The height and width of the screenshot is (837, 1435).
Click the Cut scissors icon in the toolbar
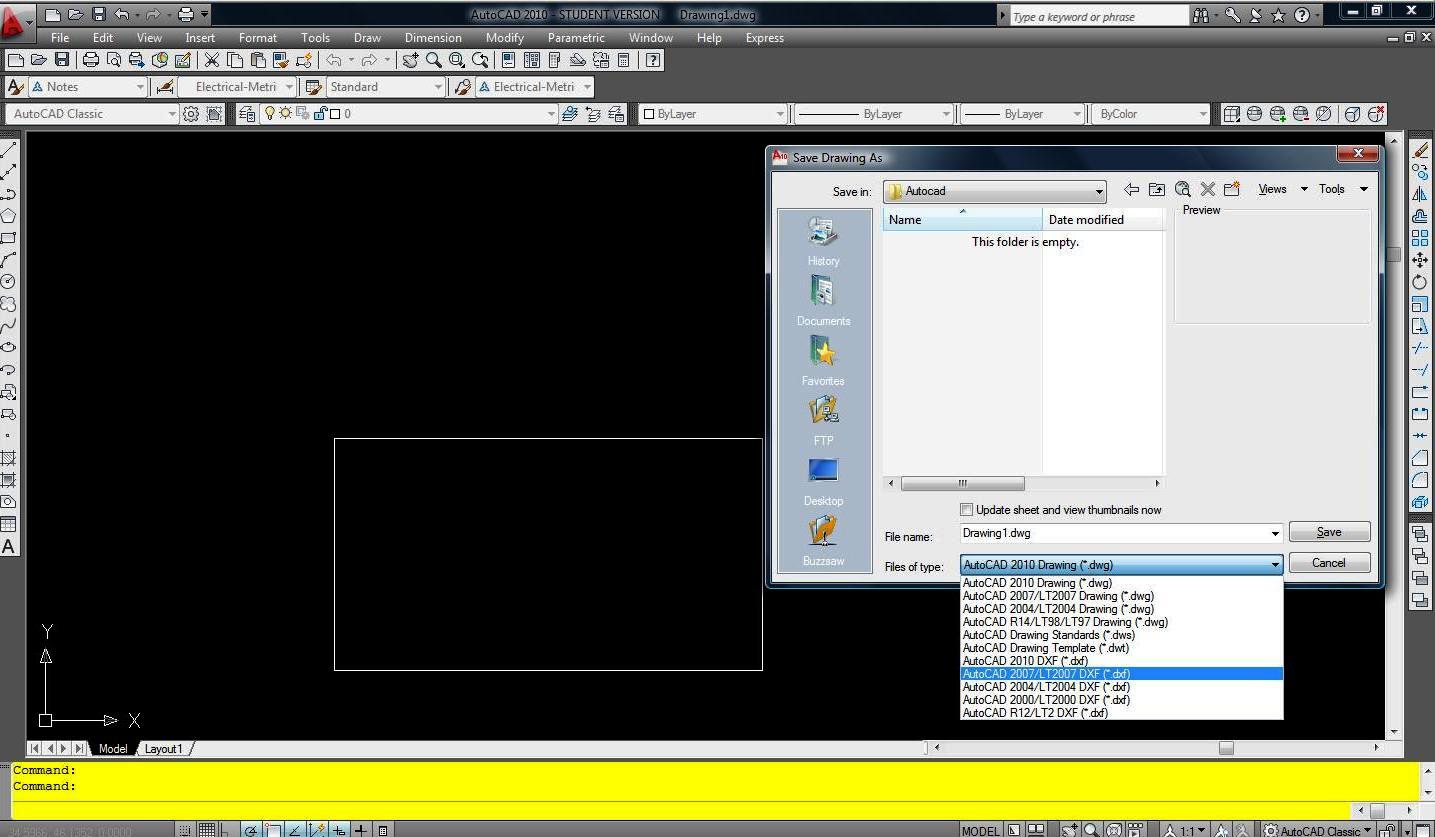point(212,60)
